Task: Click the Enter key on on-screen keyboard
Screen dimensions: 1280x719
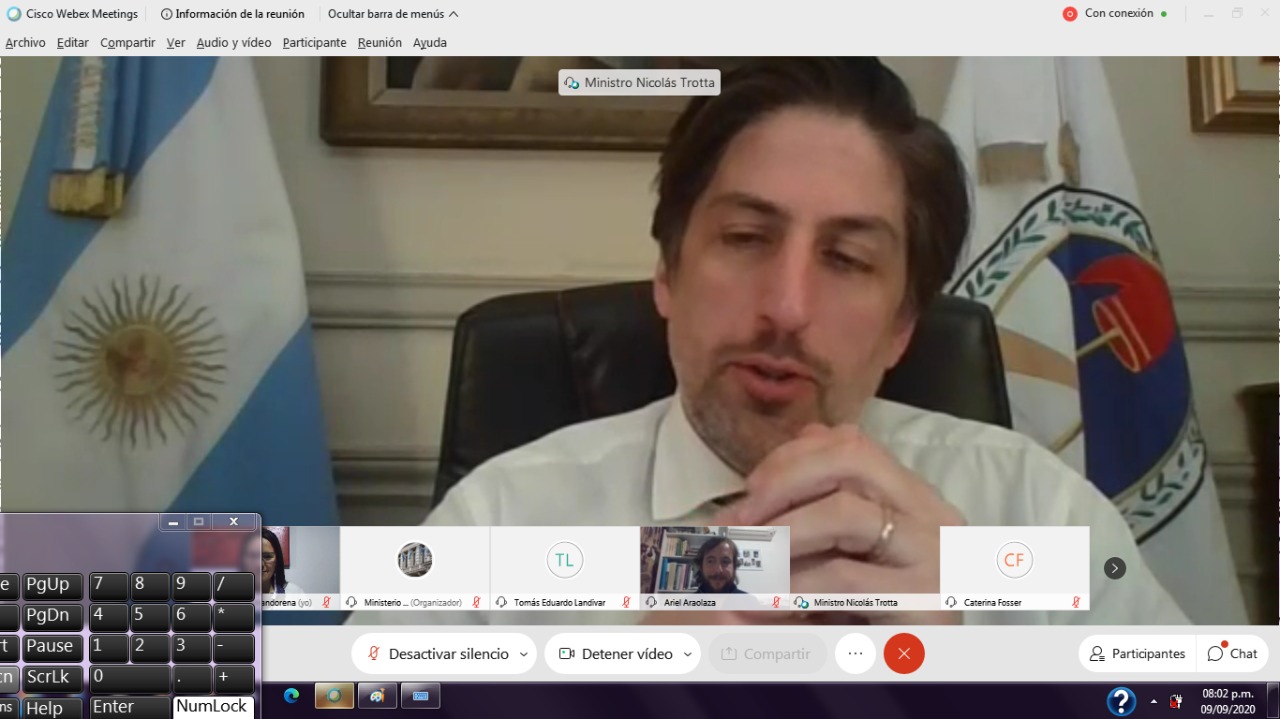Action: [x=129, y=706]
